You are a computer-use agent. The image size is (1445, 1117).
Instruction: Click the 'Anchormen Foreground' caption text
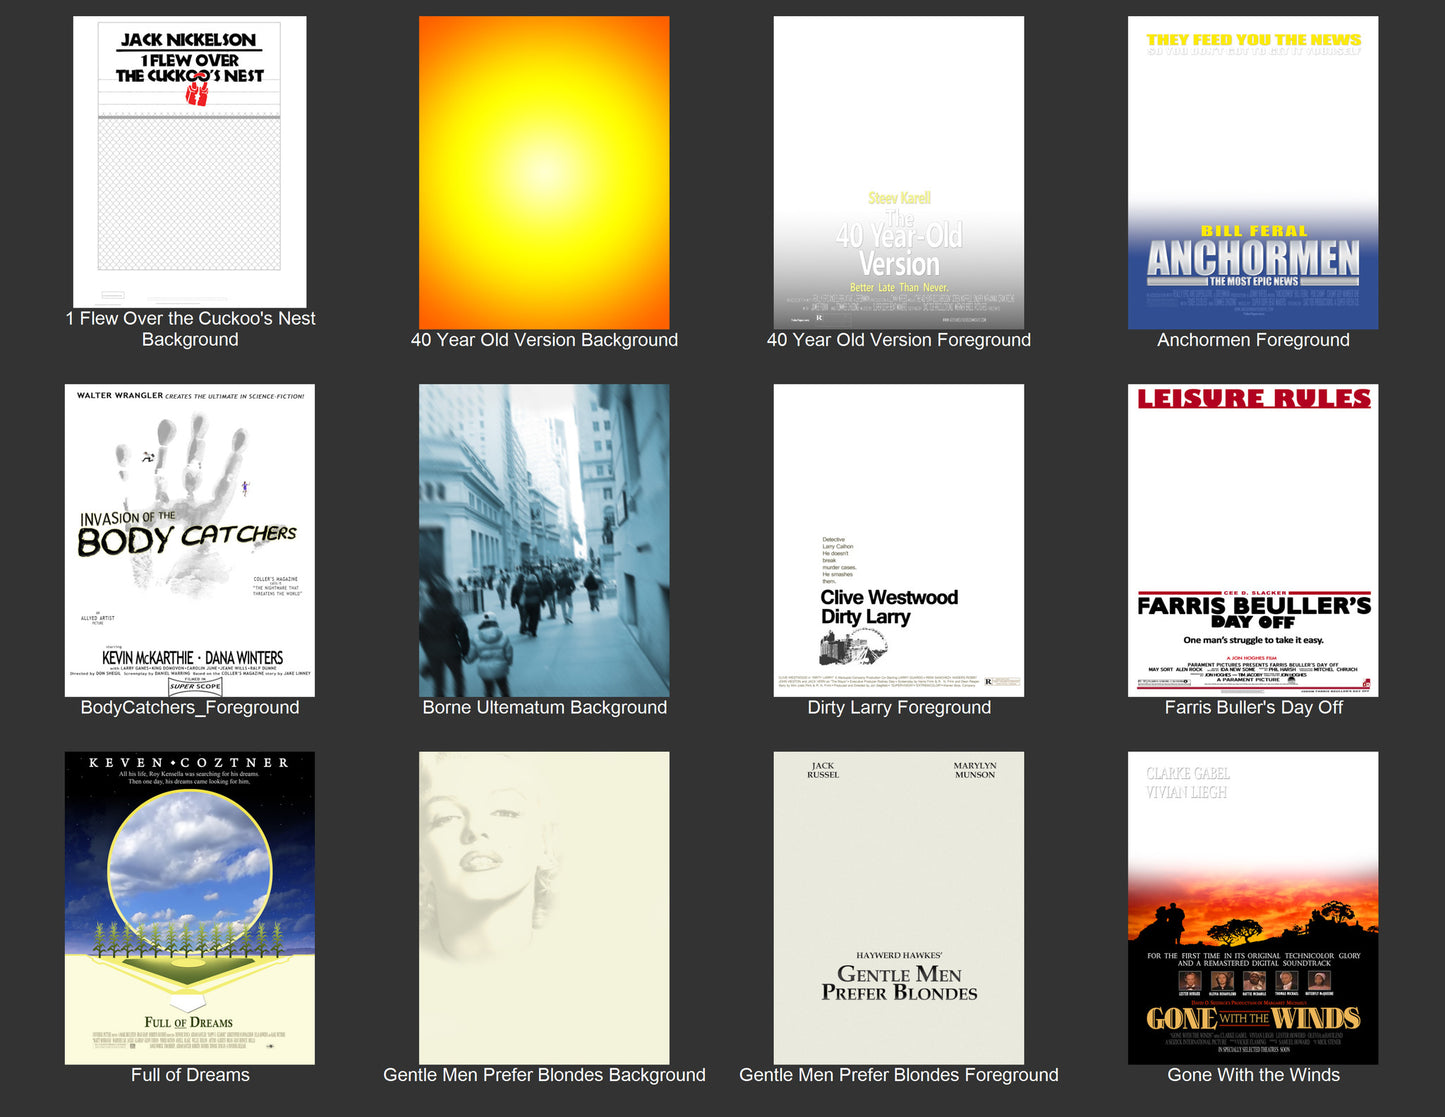1252,340
